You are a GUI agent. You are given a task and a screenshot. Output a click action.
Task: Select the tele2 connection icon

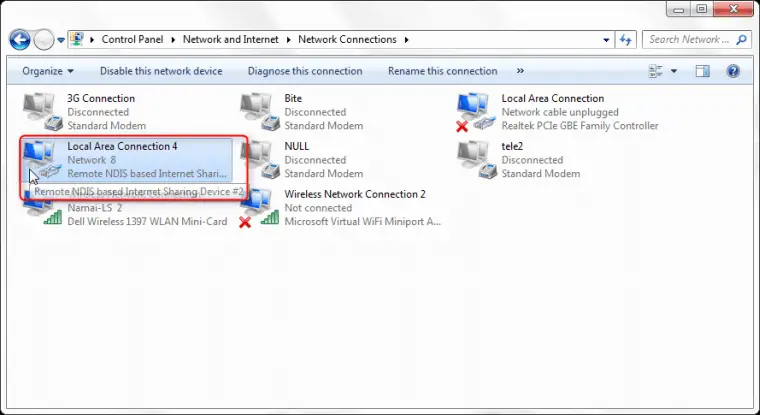476,160
